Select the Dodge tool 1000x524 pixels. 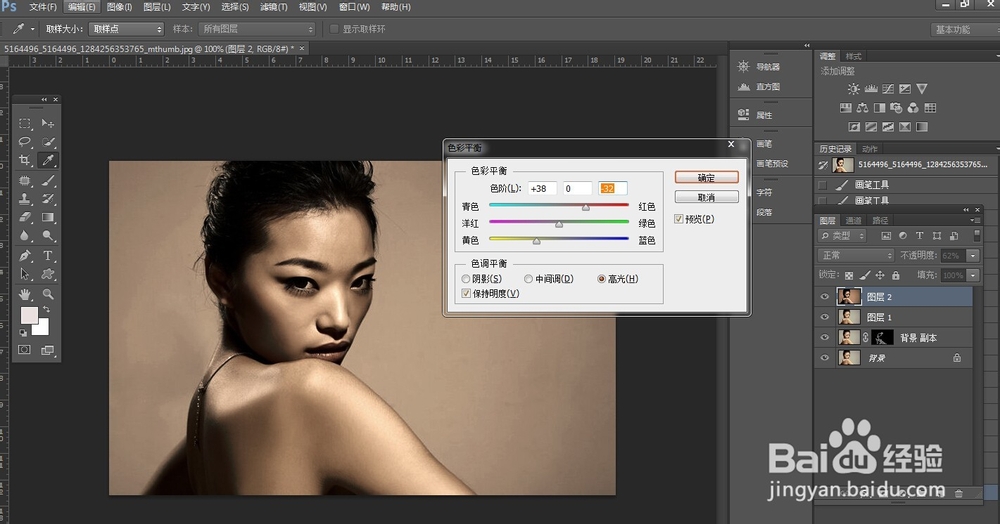click(48, 236)
